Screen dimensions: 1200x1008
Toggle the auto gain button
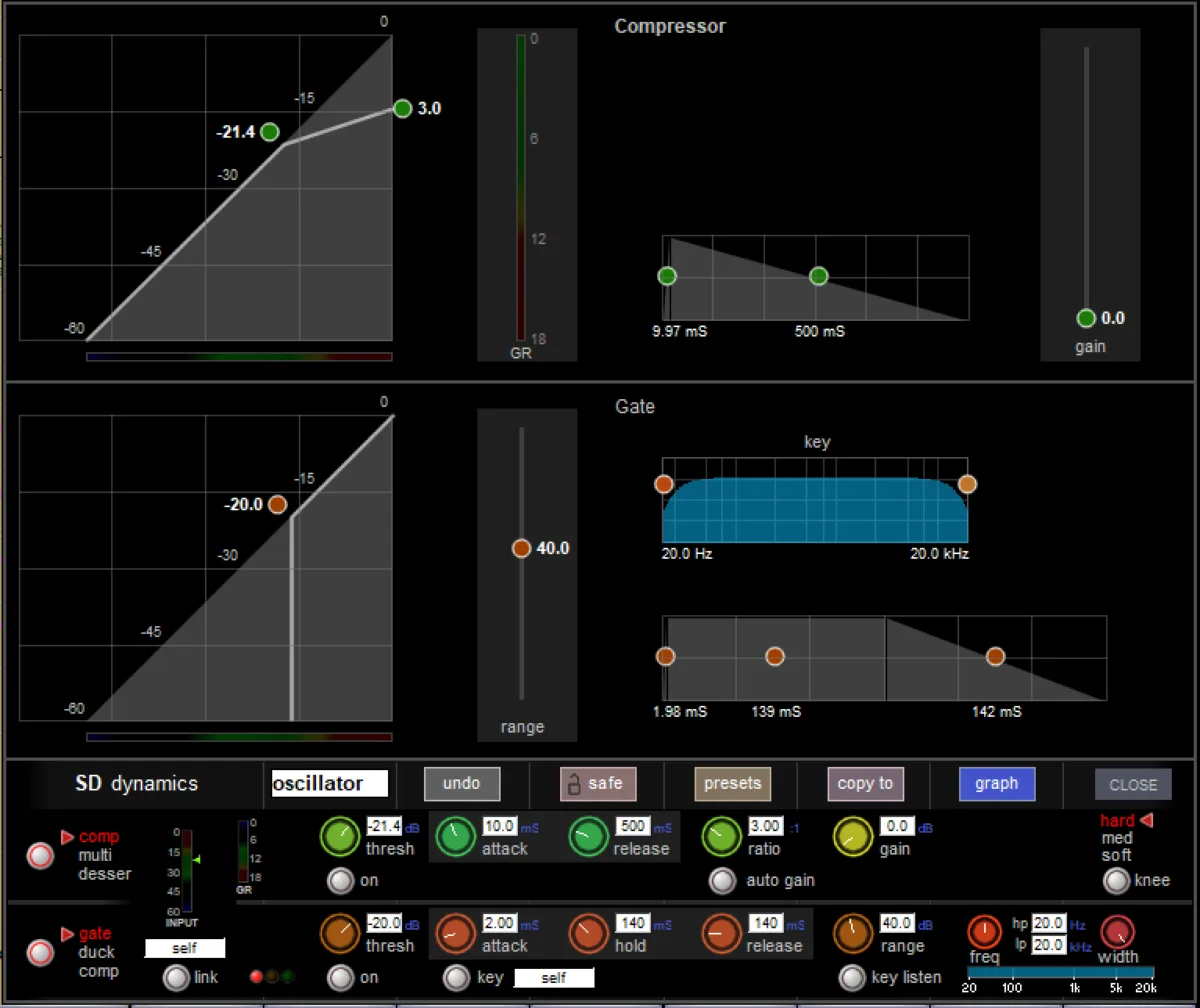click(x=721, y=881)
